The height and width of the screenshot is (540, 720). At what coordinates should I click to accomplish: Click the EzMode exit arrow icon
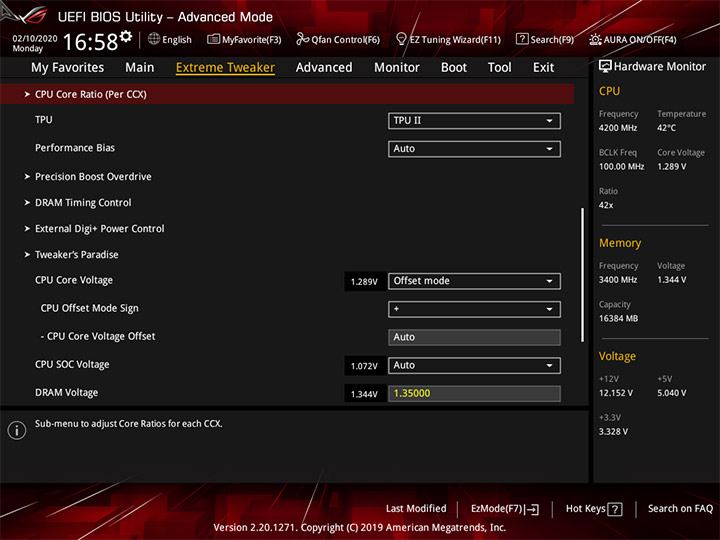532,509
